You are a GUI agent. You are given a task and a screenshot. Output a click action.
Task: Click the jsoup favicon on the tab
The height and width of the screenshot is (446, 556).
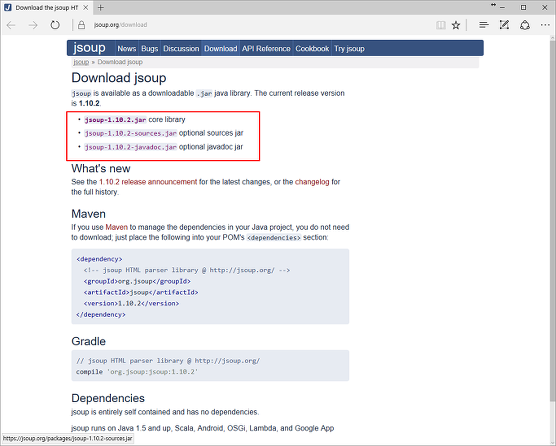[8, 7]
